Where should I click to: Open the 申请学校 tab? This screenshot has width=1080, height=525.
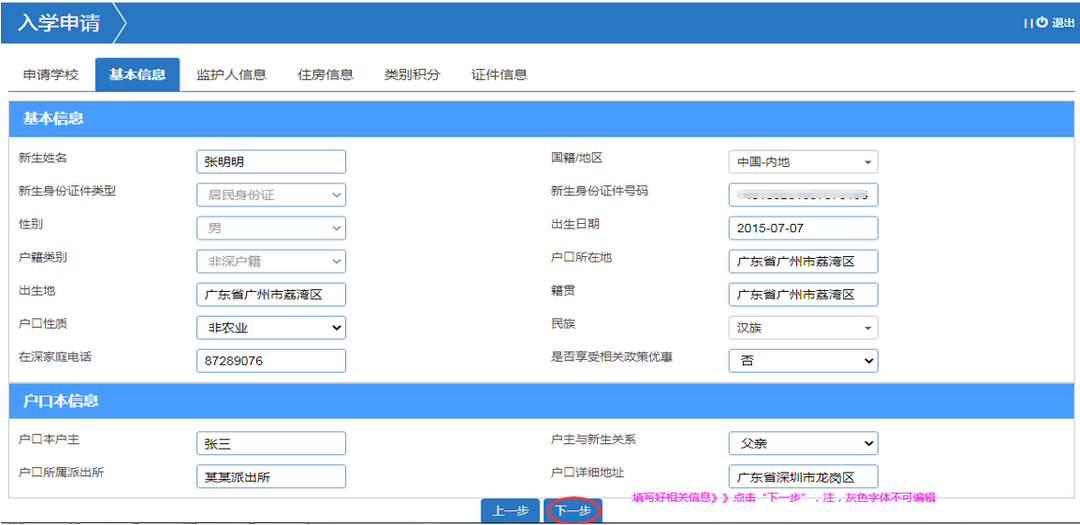[51, 75]
